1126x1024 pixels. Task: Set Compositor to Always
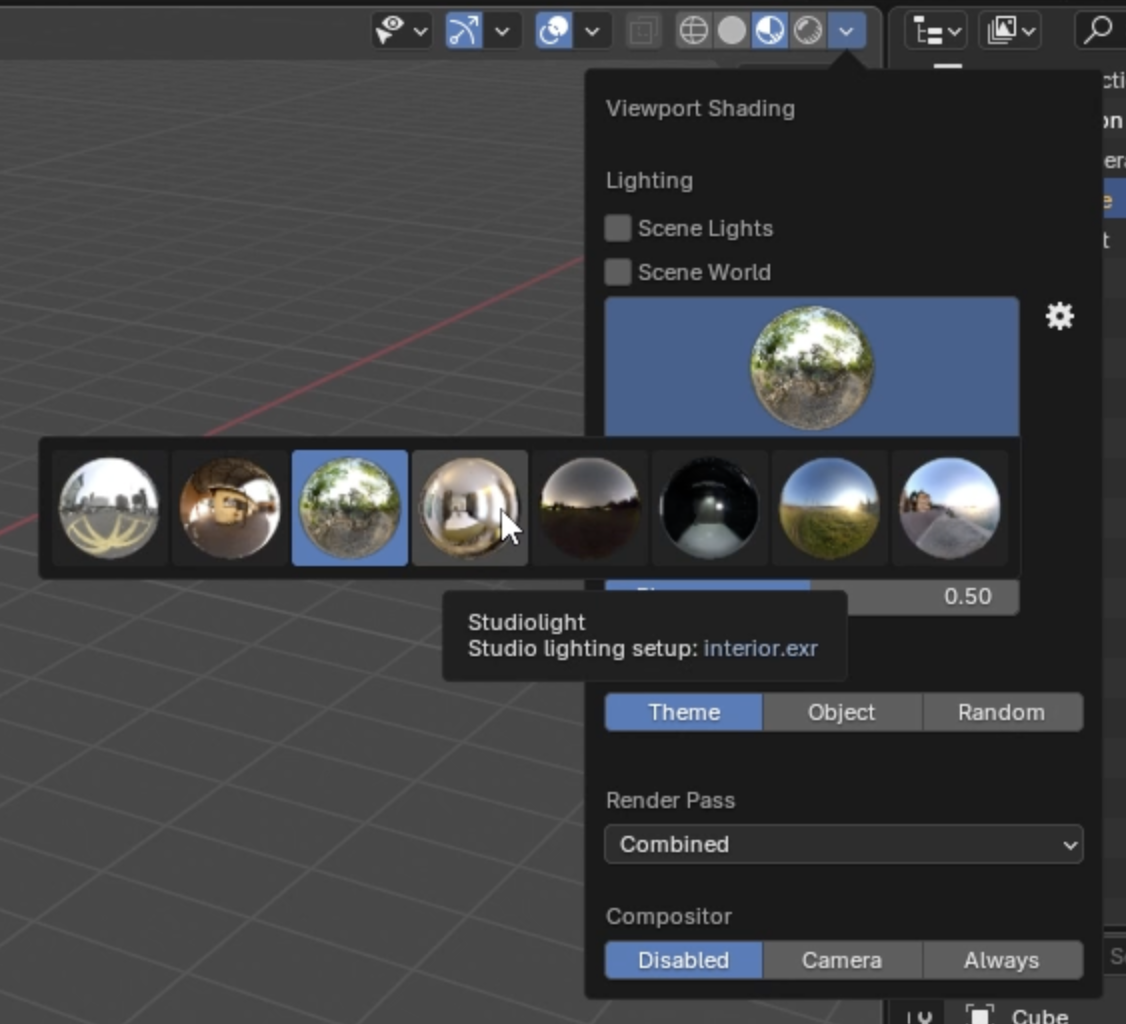[x=1002, y=960]
